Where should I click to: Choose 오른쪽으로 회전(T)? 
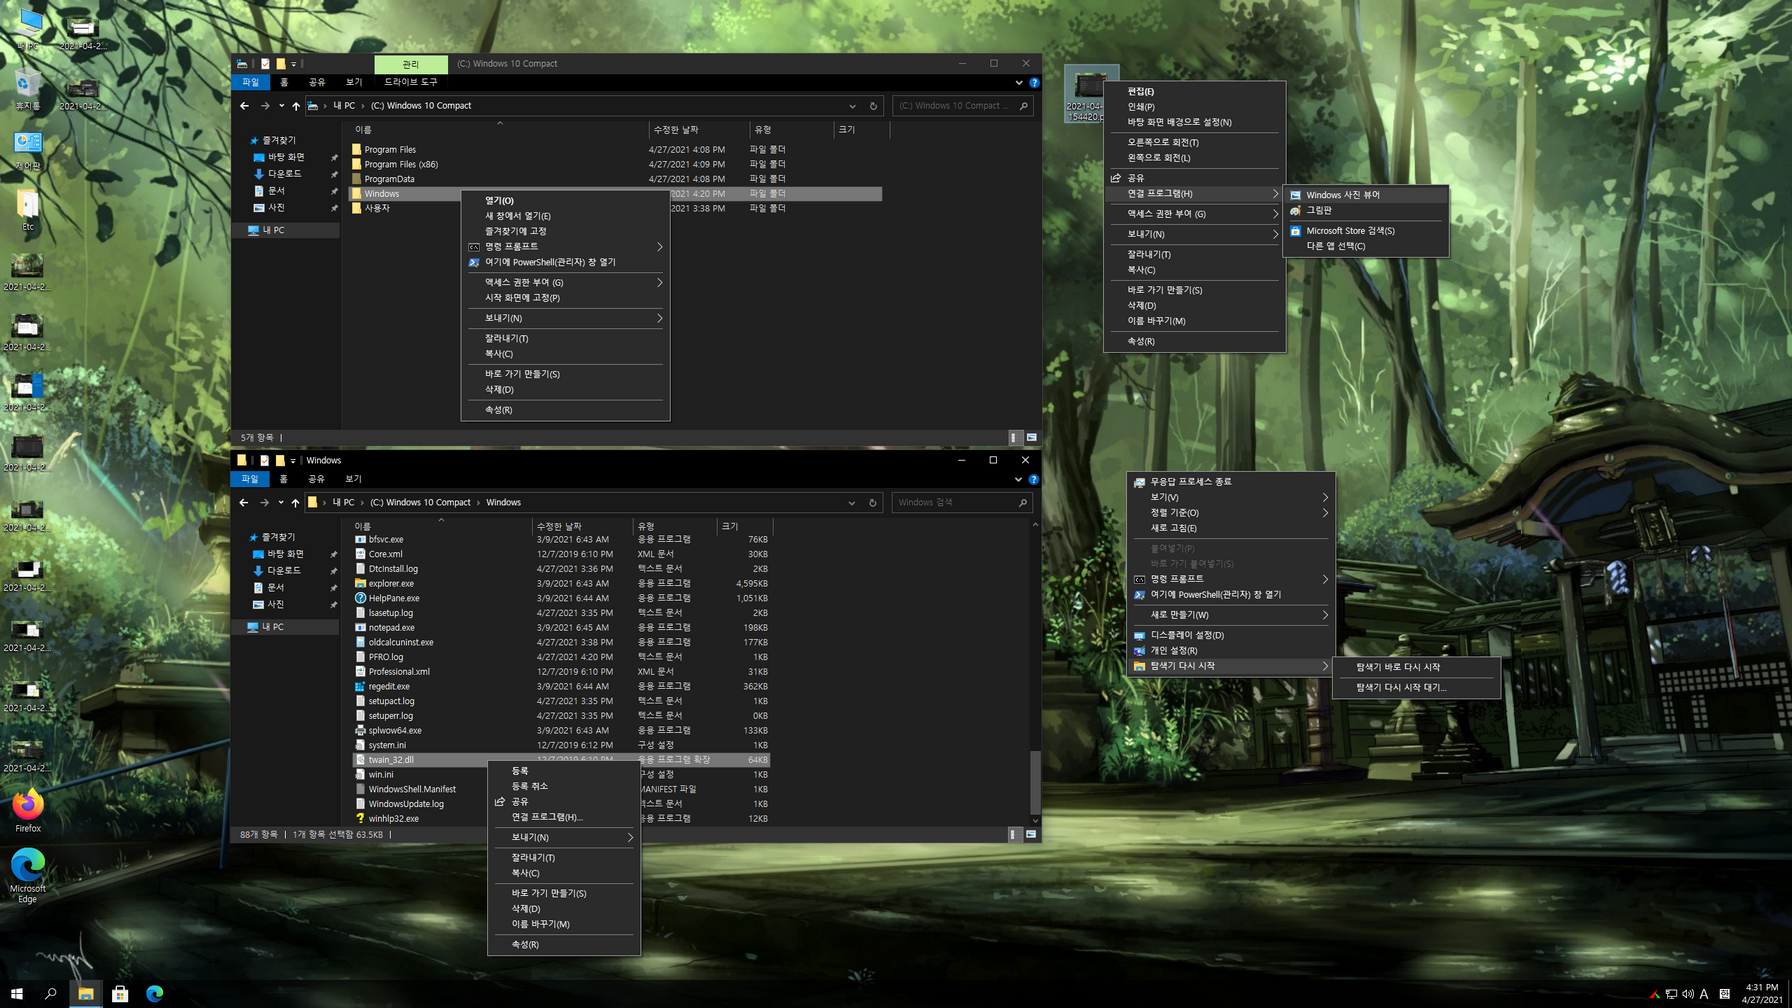[1194, 143]
